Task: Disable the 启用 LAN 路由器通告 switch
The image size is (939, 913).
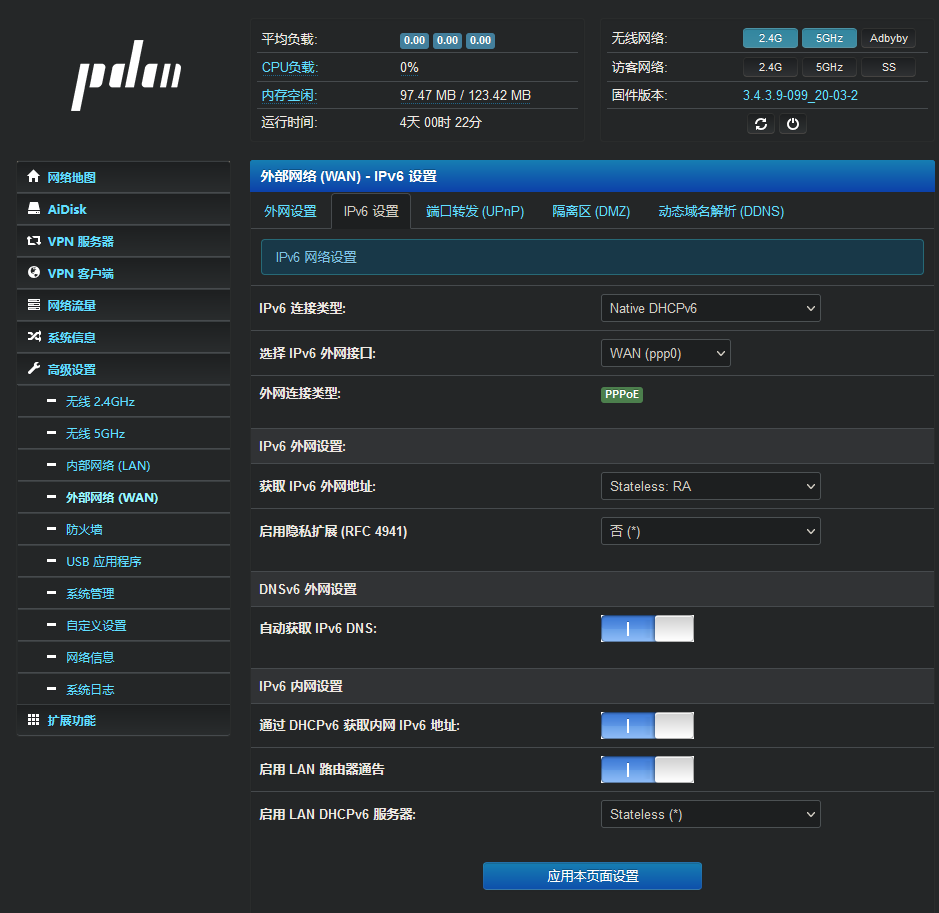Action: click(x=647, y=770)
